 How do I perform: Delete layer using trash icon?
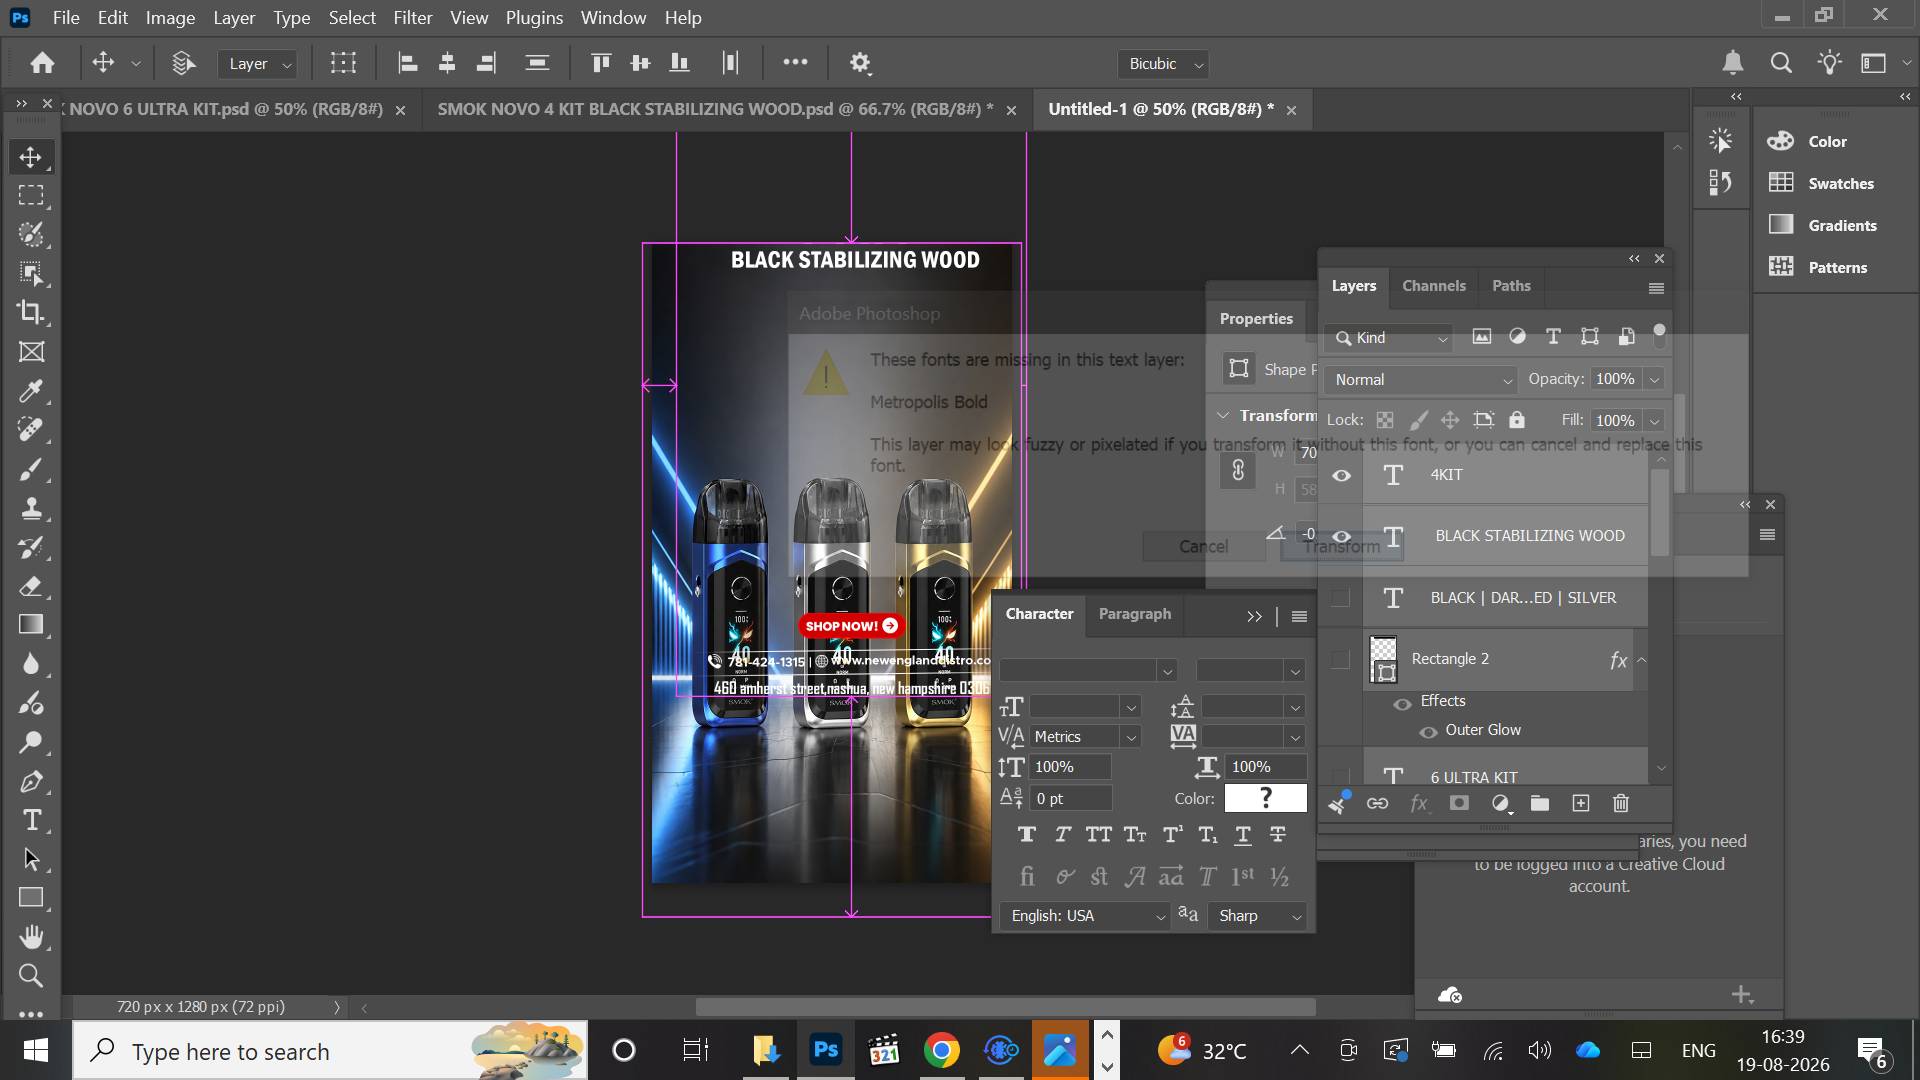point(1621,803)
